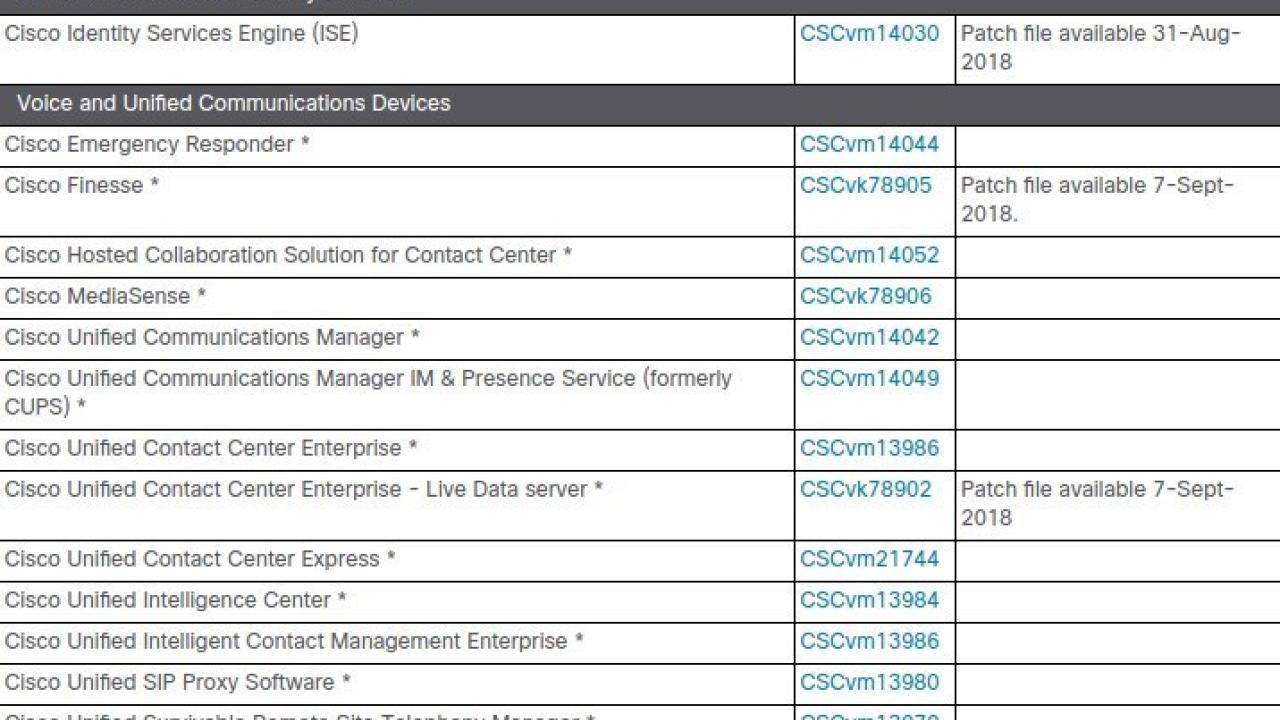Follow the CSCvm14052 link
This screenshot has height=720, width=1280.
coord(869,255)
